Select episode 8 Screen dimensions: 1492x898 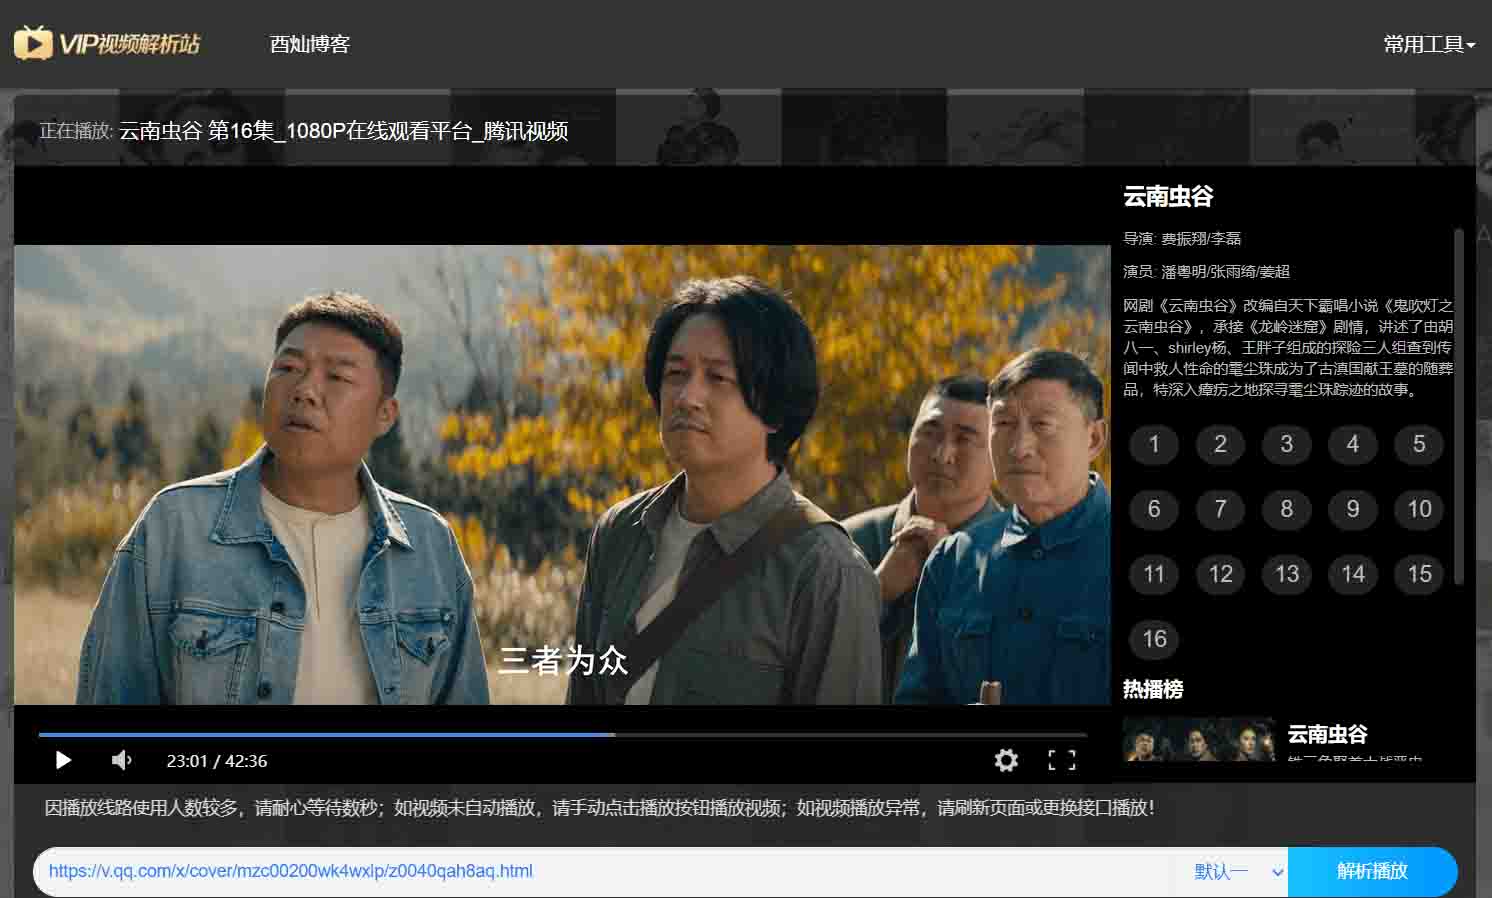click(1287, 509)
